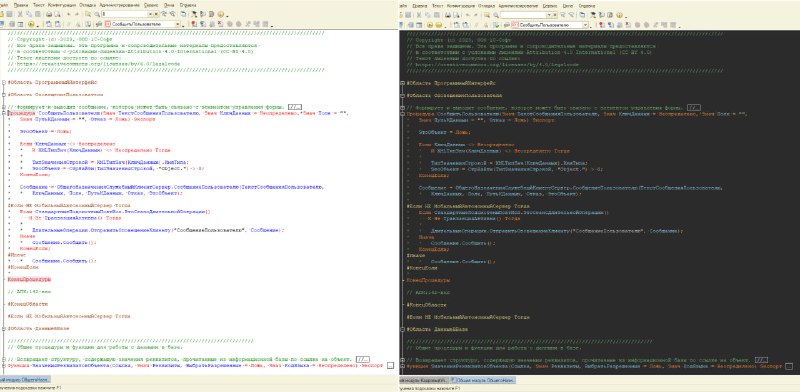This screenshot has width=800, height=392.
Task: Find icon in dark-theme window toolbar
Action: (487, 15)
